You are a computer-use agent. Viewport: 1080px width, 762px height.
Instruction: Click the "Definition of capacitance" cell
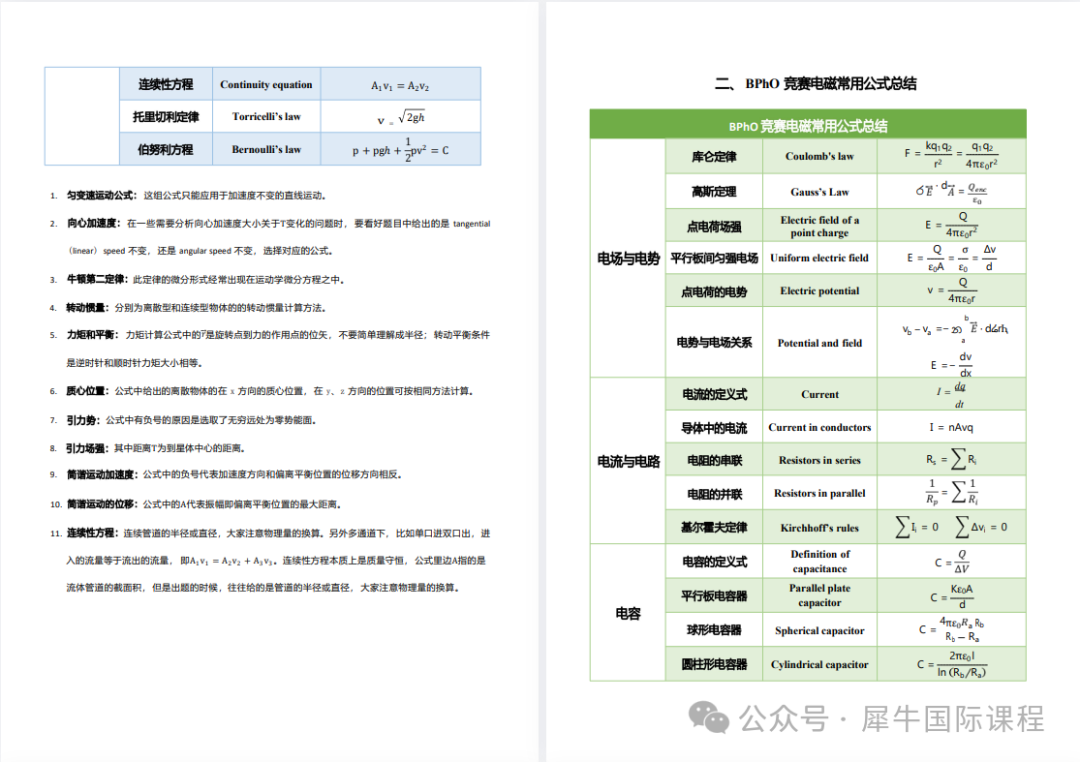[x=820, y=562]
